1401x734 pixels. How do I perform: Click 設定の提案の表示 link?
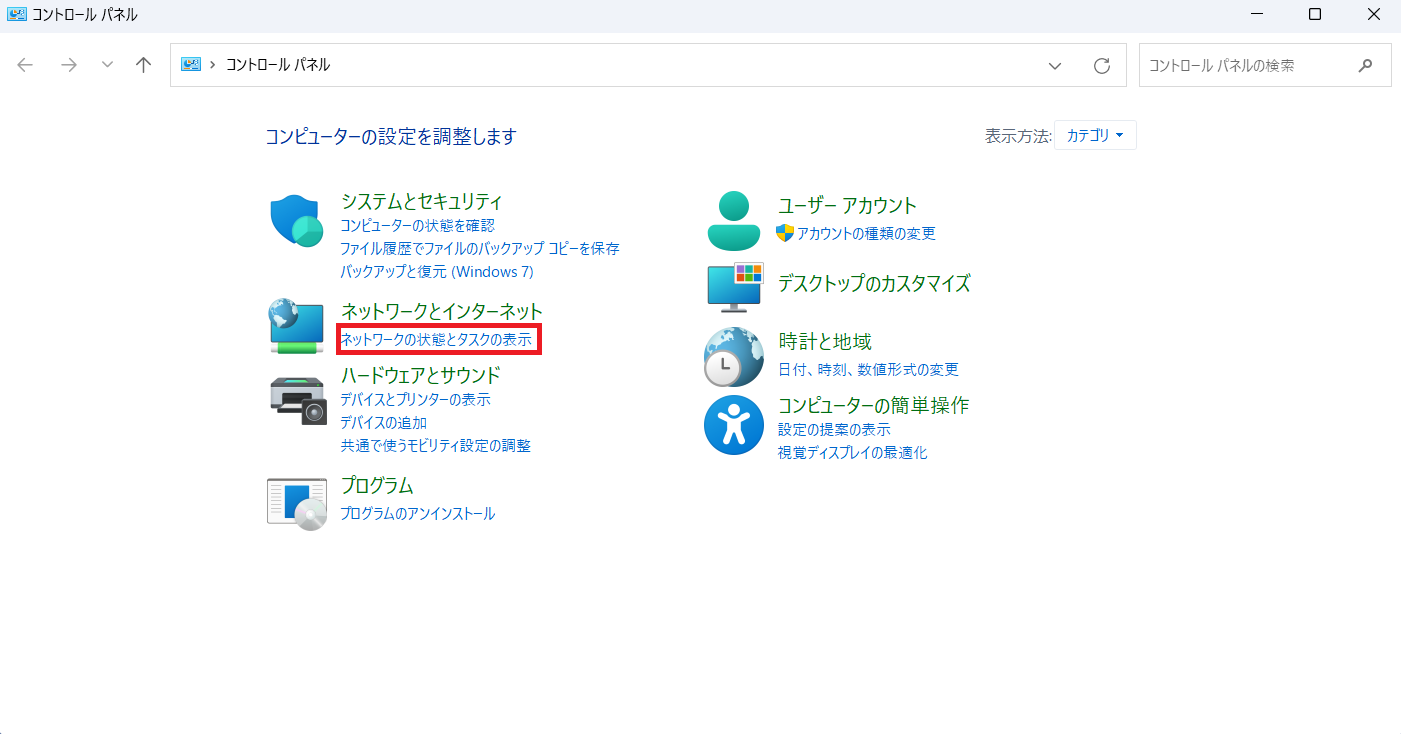tap(834, 430)
